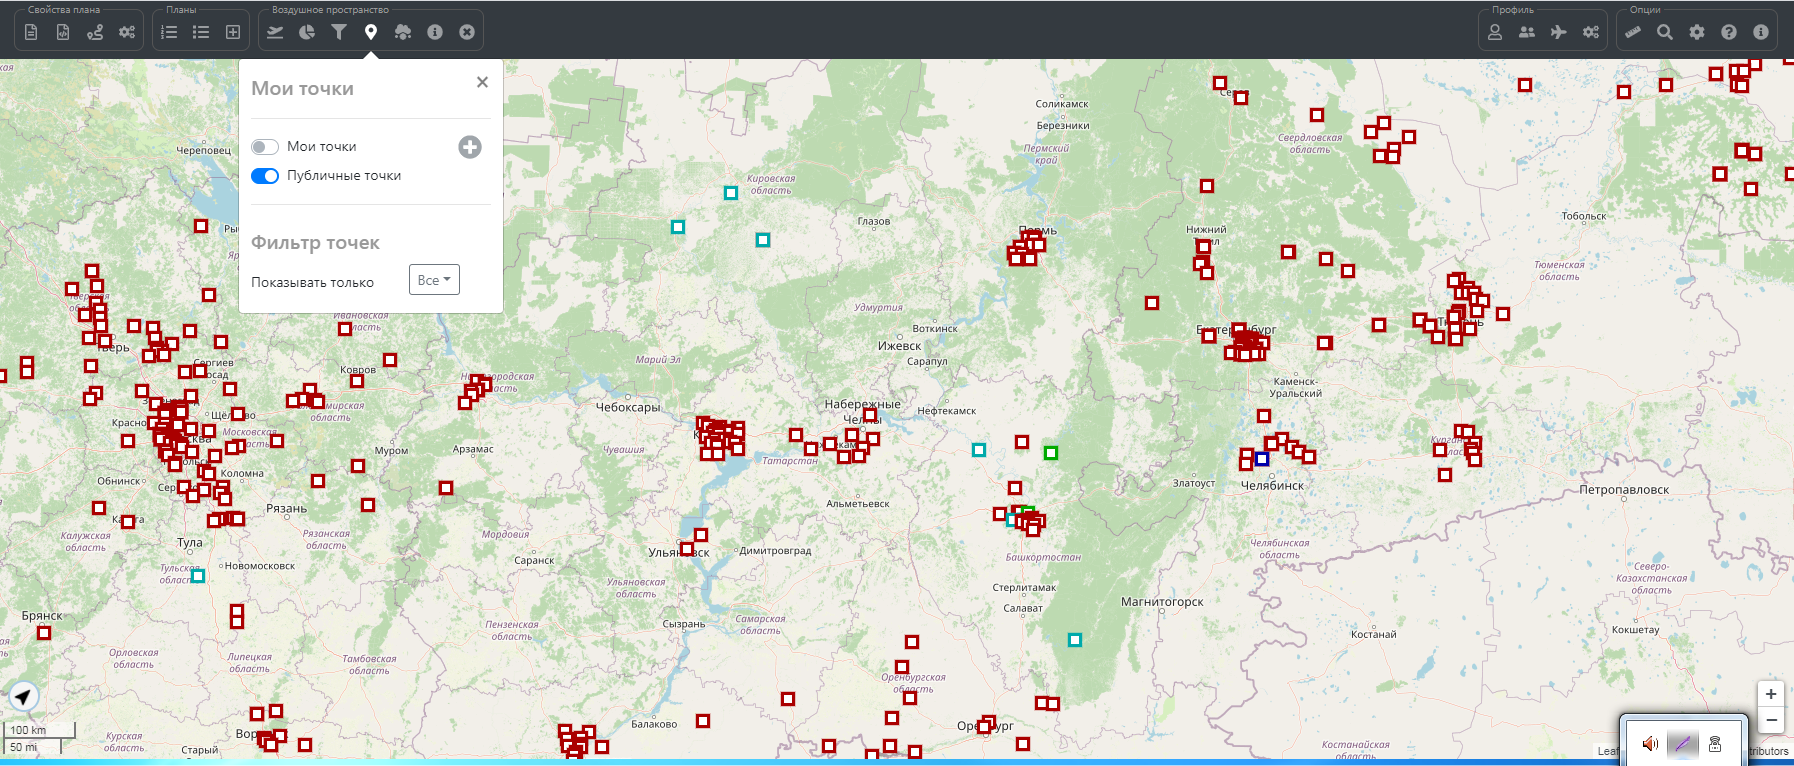This screenshot has width=1794, height=766.
Task: Click the numbered plans list icon
Action: point(169,32)
